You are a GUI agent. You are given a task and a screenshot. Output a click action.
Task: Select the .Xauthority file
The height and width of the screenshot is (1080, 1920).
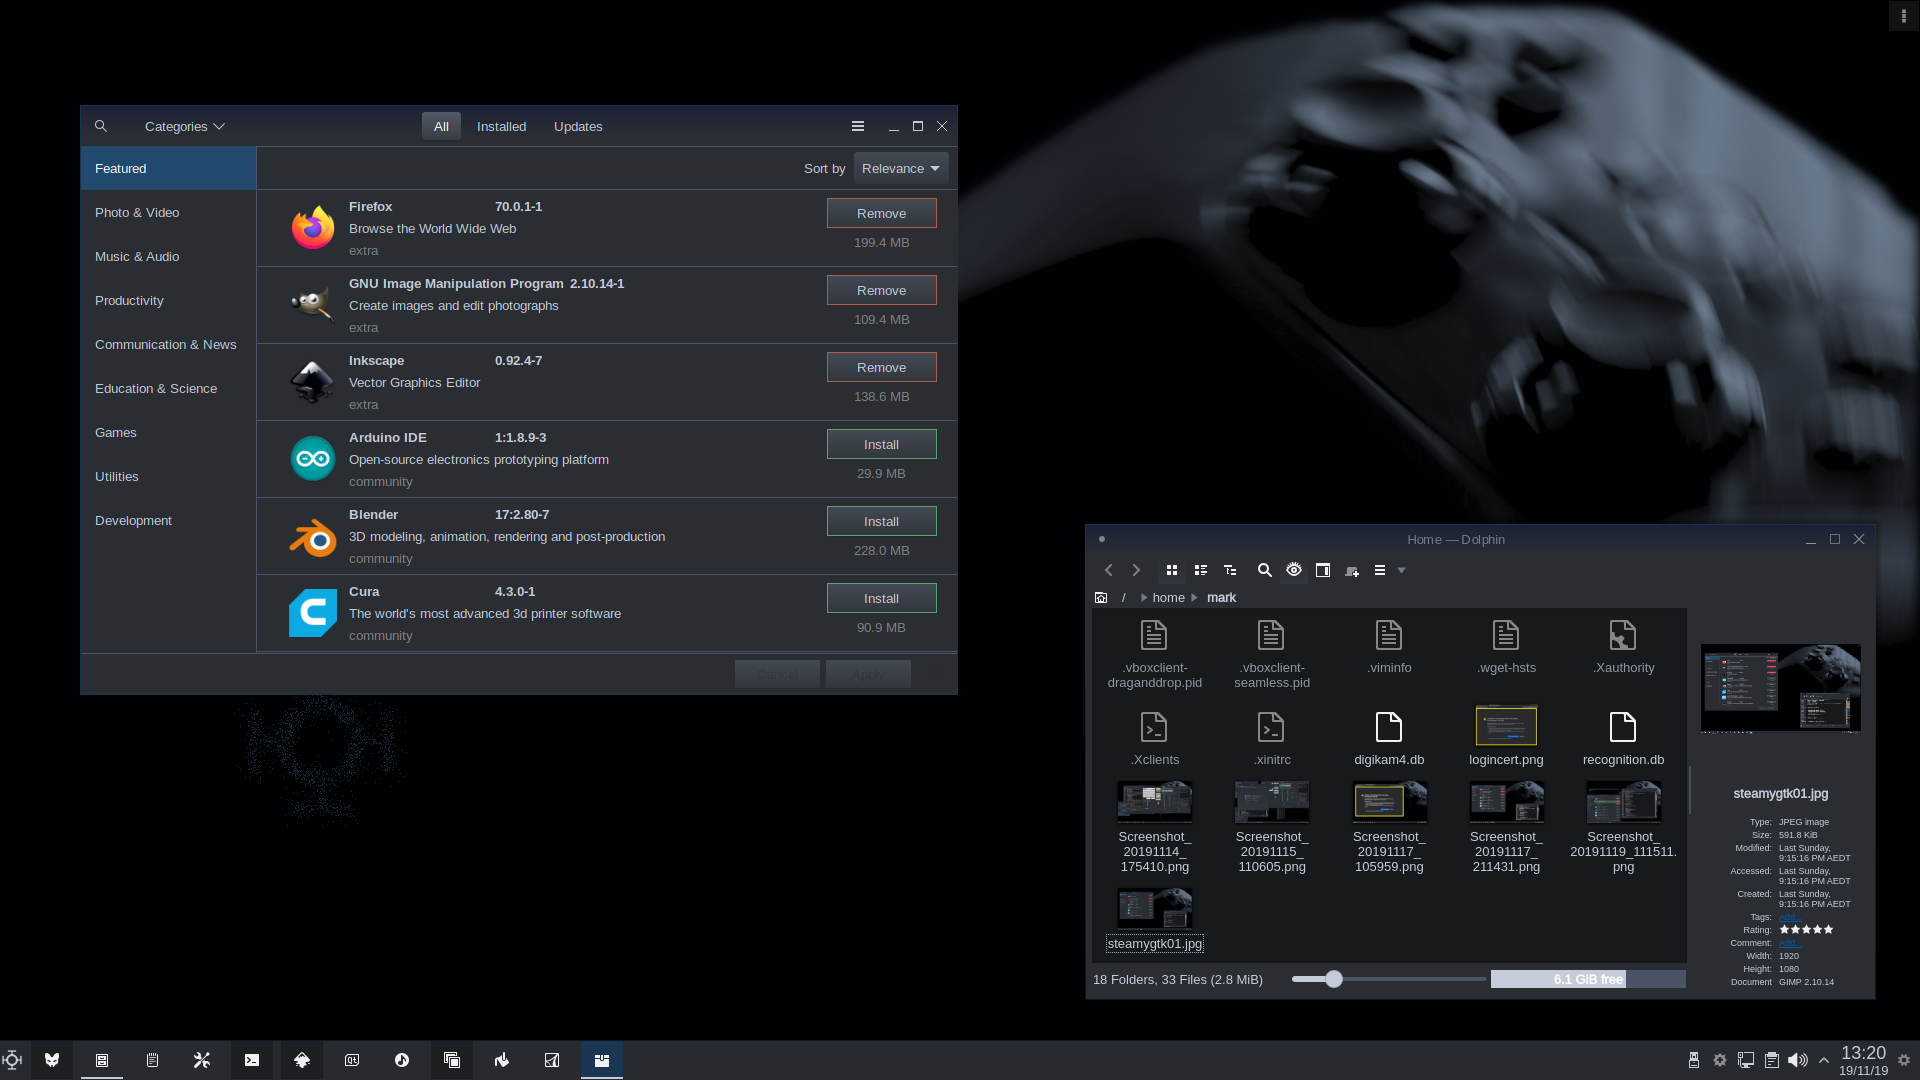pyautogui.click(x=1623, y=646)
